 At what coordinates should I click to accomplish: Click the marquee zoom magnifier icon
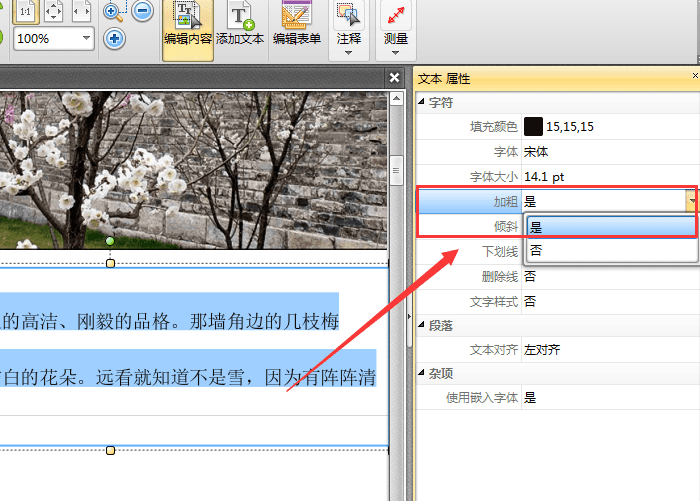114,12
